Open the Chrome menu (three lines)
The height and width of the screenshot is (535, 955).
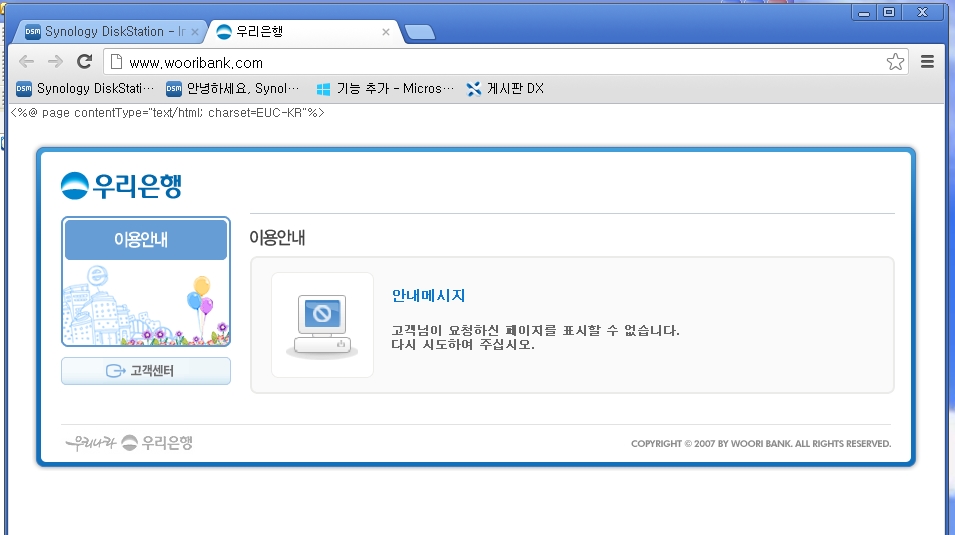(927, 62)
